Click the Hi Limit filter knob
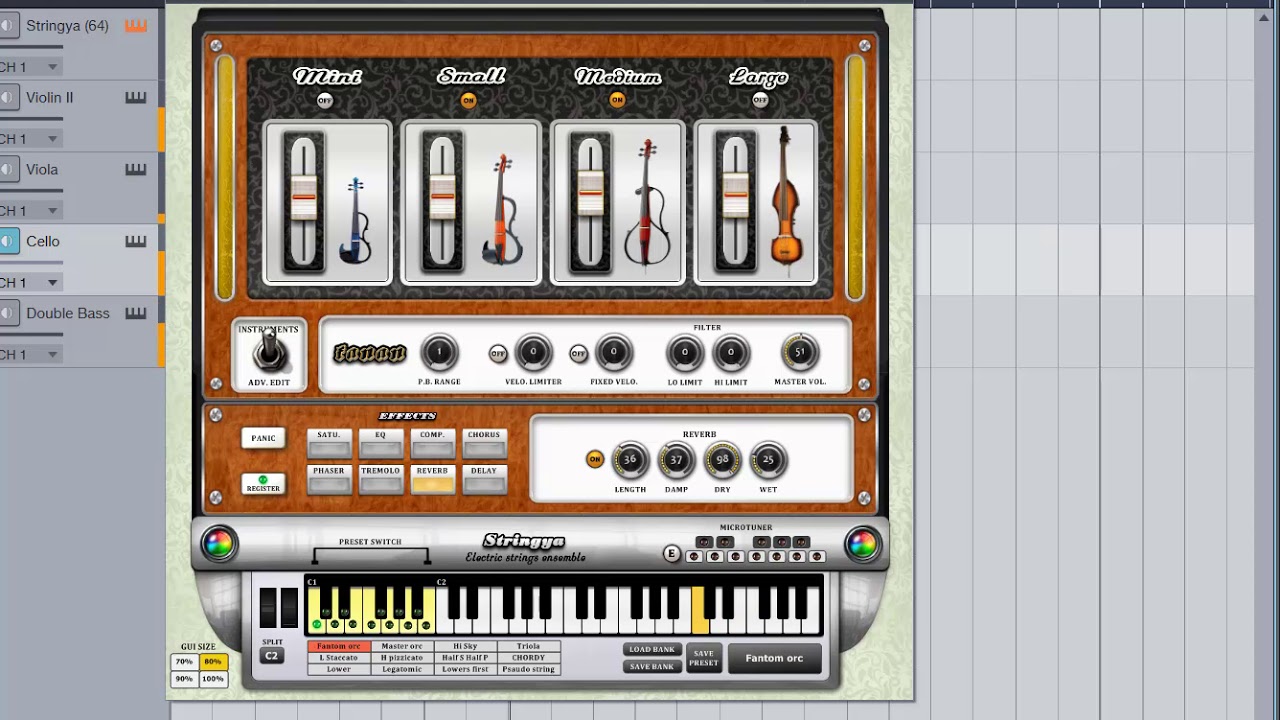This screenshot has height=720, width=1280. click(x=731, y=352)
